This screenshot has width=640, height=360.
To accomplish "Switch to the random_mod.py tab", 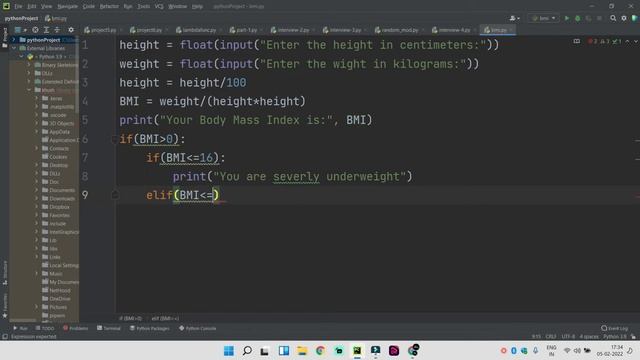I will pos(400,30).
